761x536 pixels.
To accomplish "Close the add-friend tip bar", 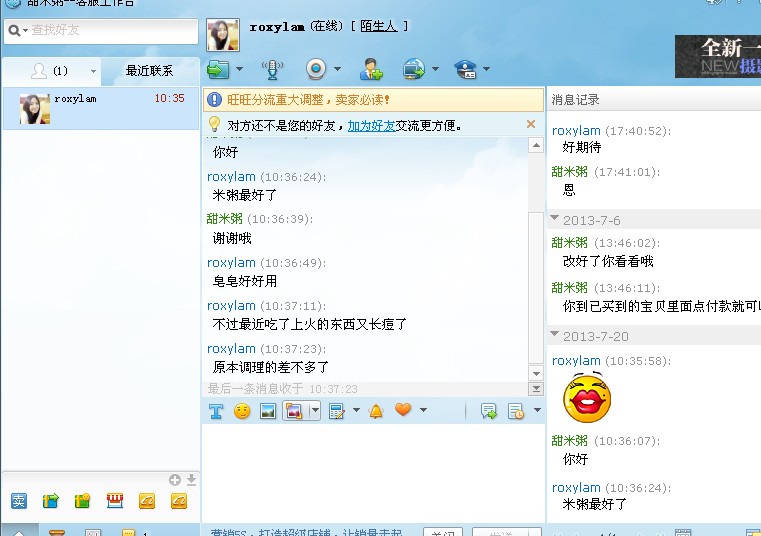I will click(531, 124).
